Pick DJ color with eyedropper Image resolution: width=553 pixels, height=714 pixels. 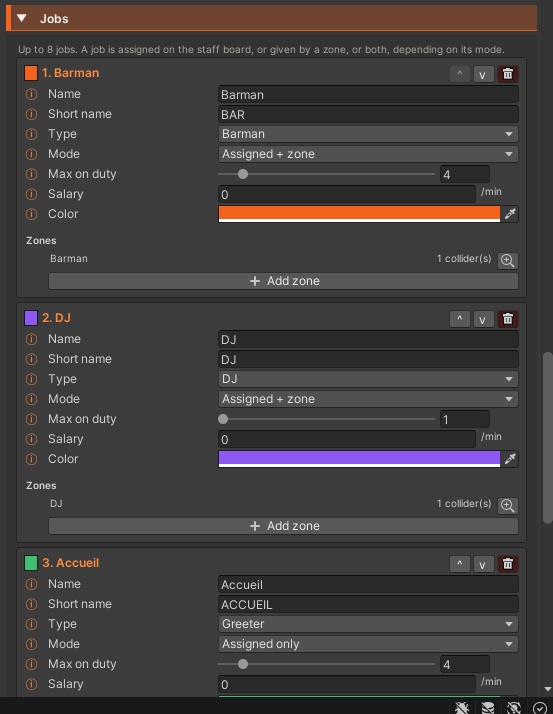[510, 459]
